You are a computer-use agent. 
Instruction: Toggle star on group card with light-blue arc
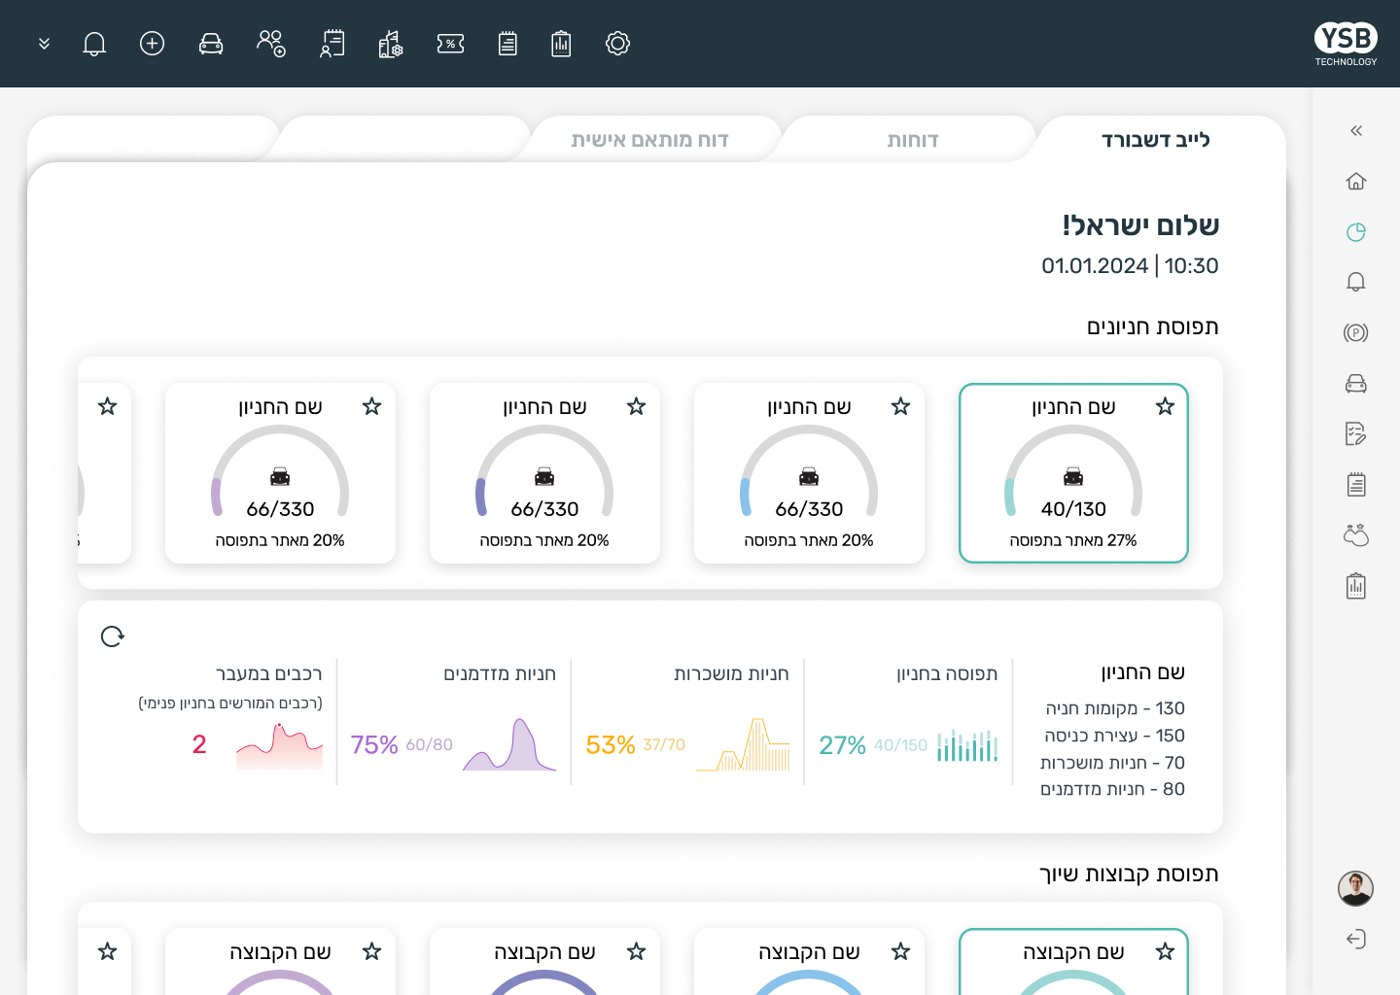click(901, 951)
